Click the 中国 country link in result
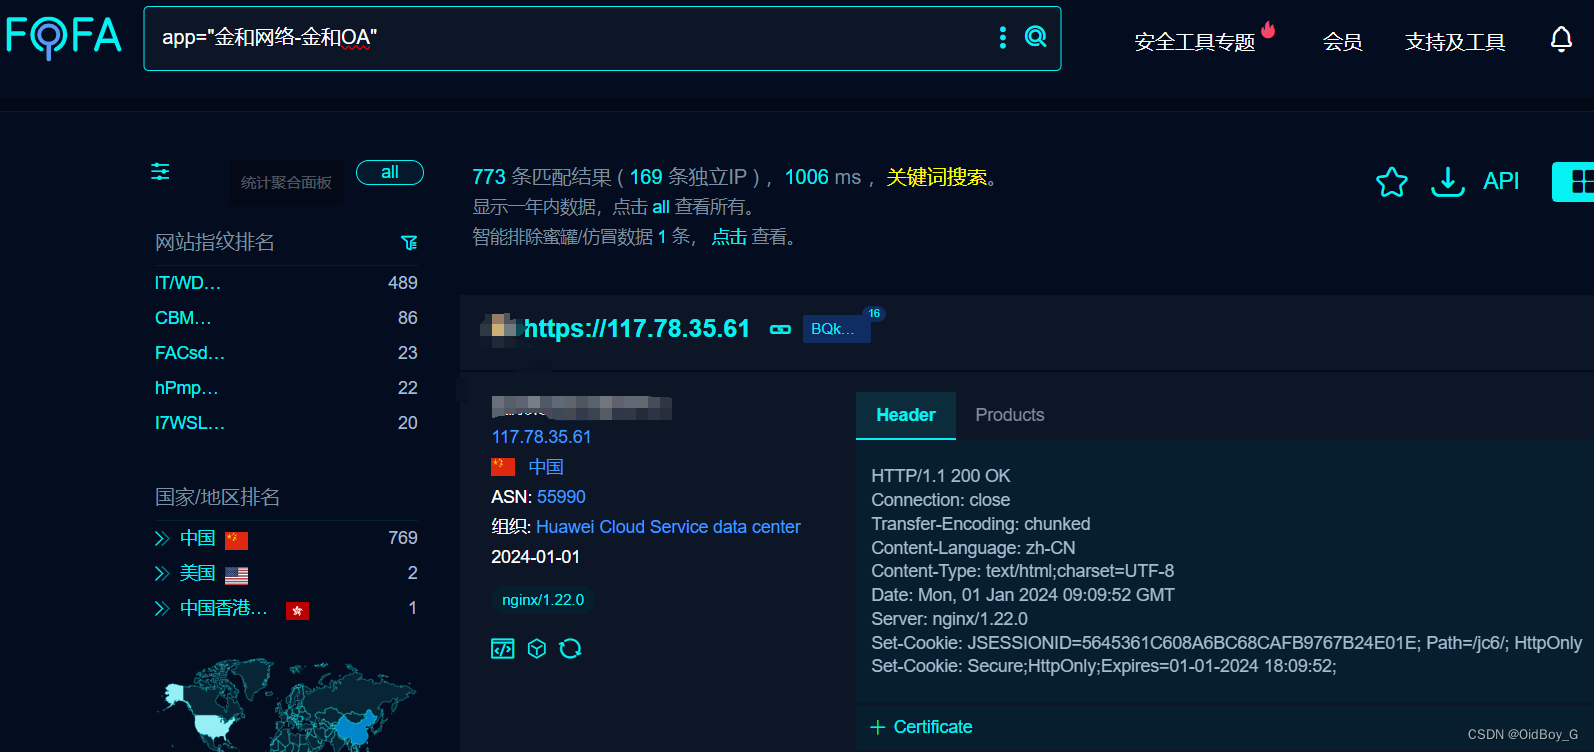 click(546, 467)
